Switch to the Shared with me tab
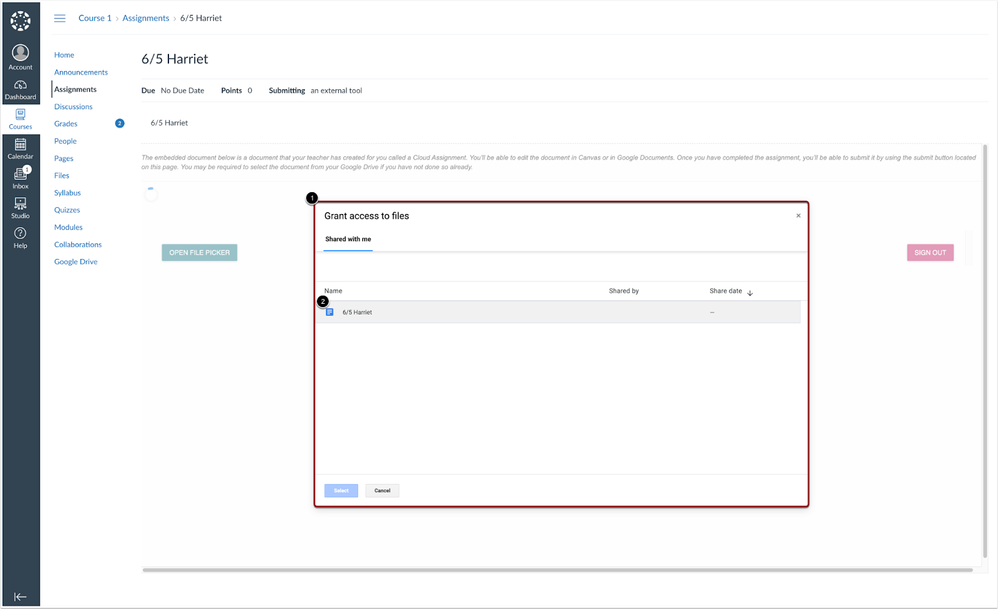Image resolution: width=998 pixels, height=609 pixels. (x=348, y=240)
